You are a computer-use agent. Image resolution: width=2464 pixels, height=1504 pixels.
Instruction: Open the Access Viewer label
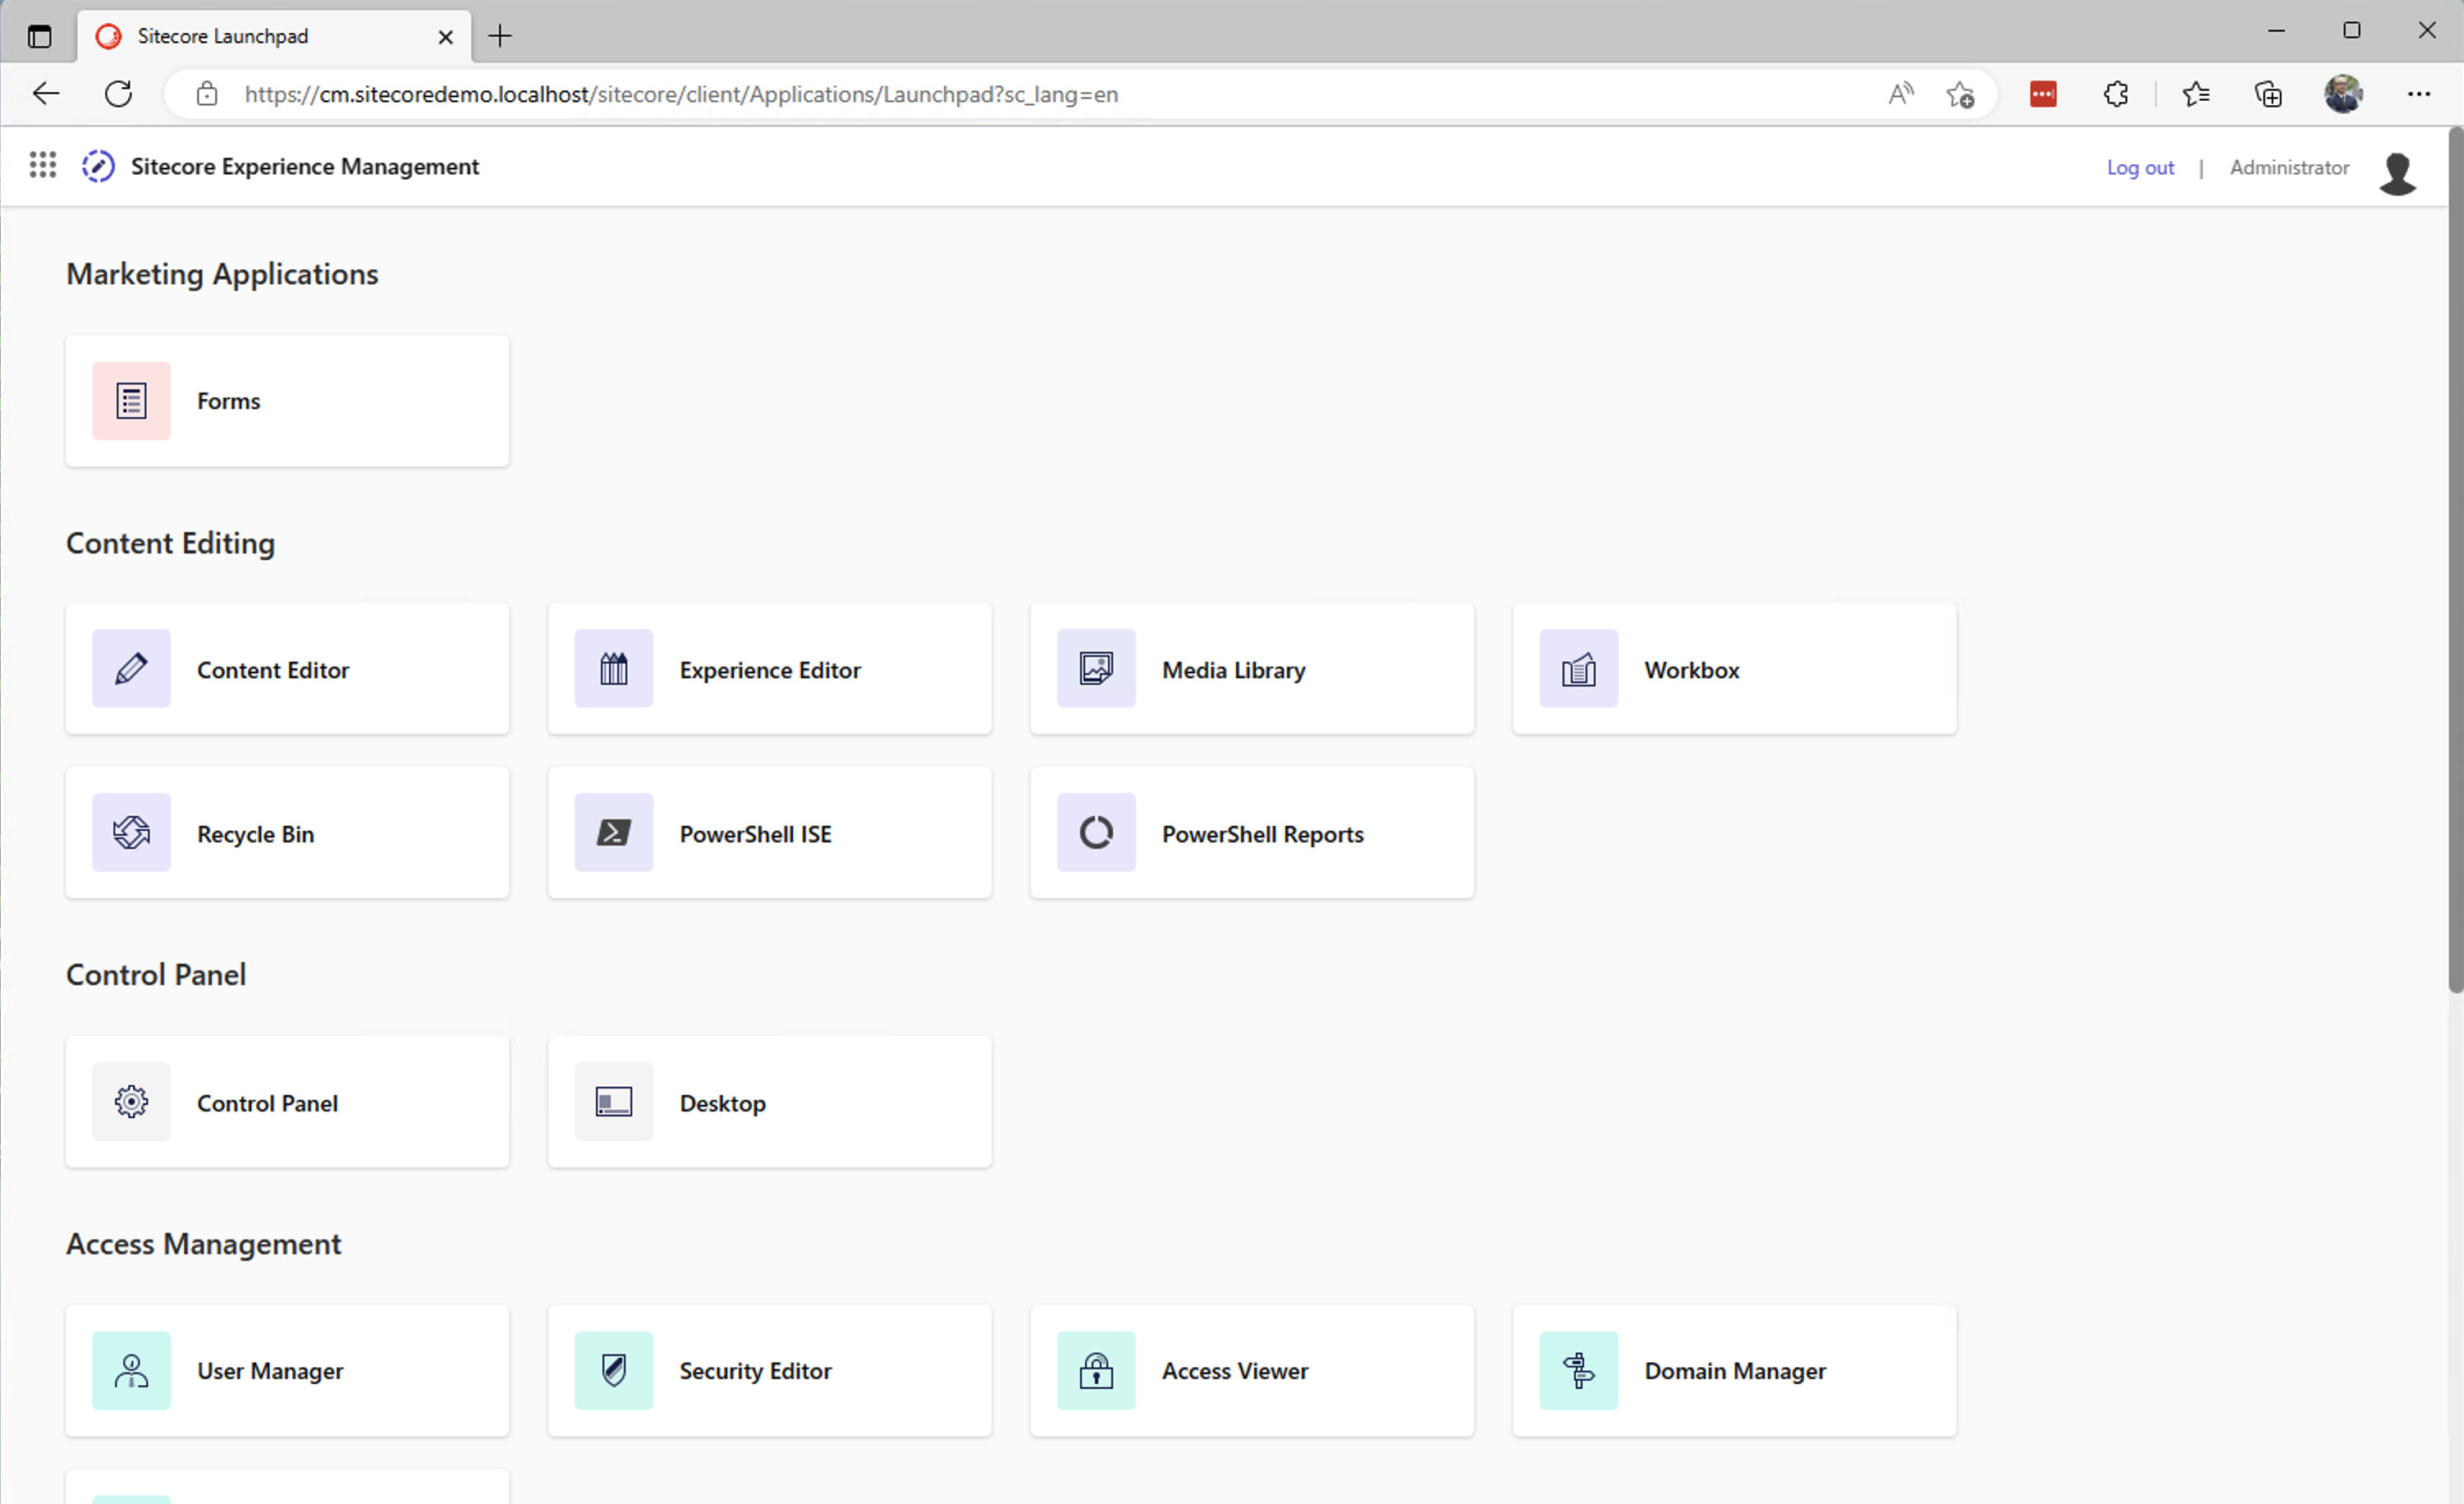1235,1371
